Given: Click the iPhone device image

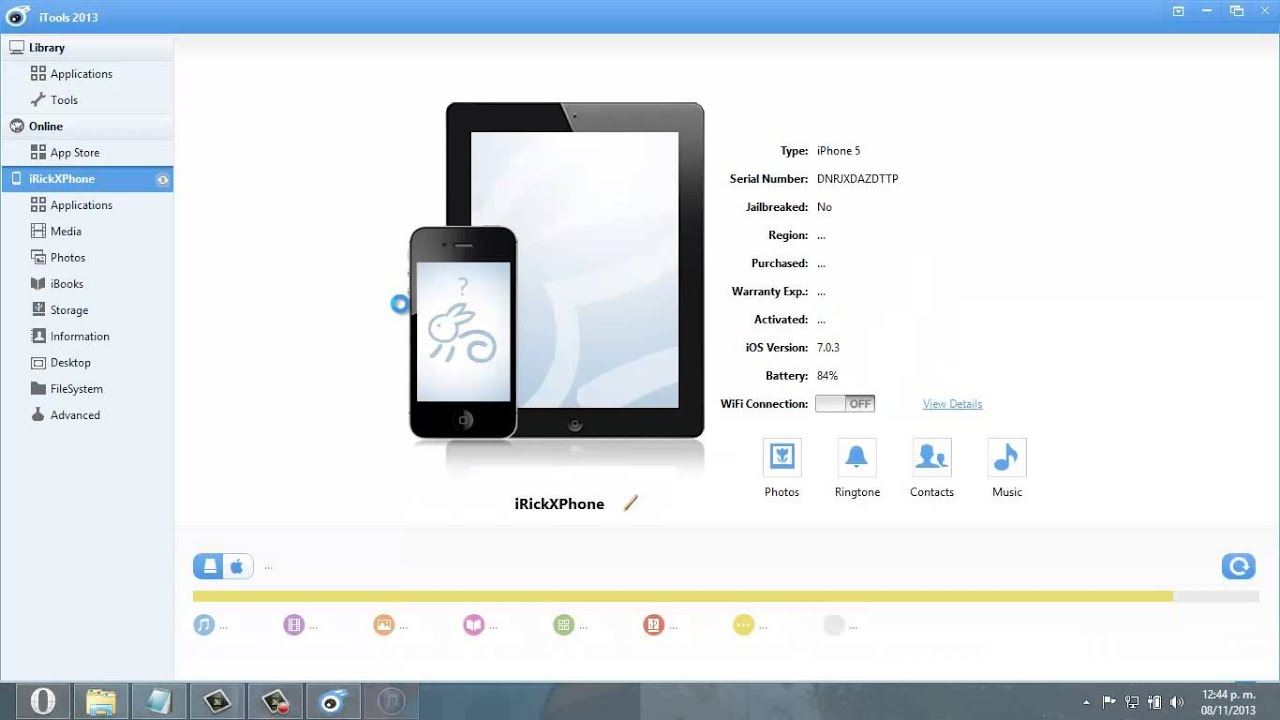Looking at the screenshot, I should pos(463,332).
